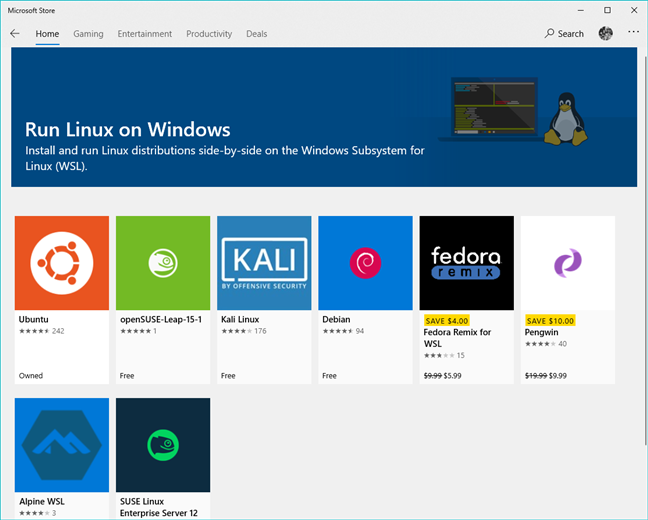This screenshot has width=648, height=520.
Task: Open the SUSE Linux Enterprise Server icon
Action: click(x=163, y=445)
